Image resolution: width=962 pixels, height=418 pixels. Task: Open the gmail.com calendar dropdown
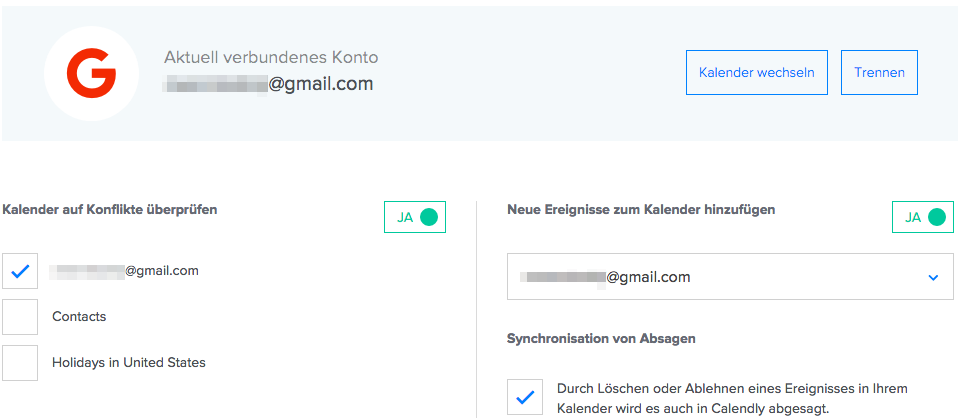(x=730, y=277)
